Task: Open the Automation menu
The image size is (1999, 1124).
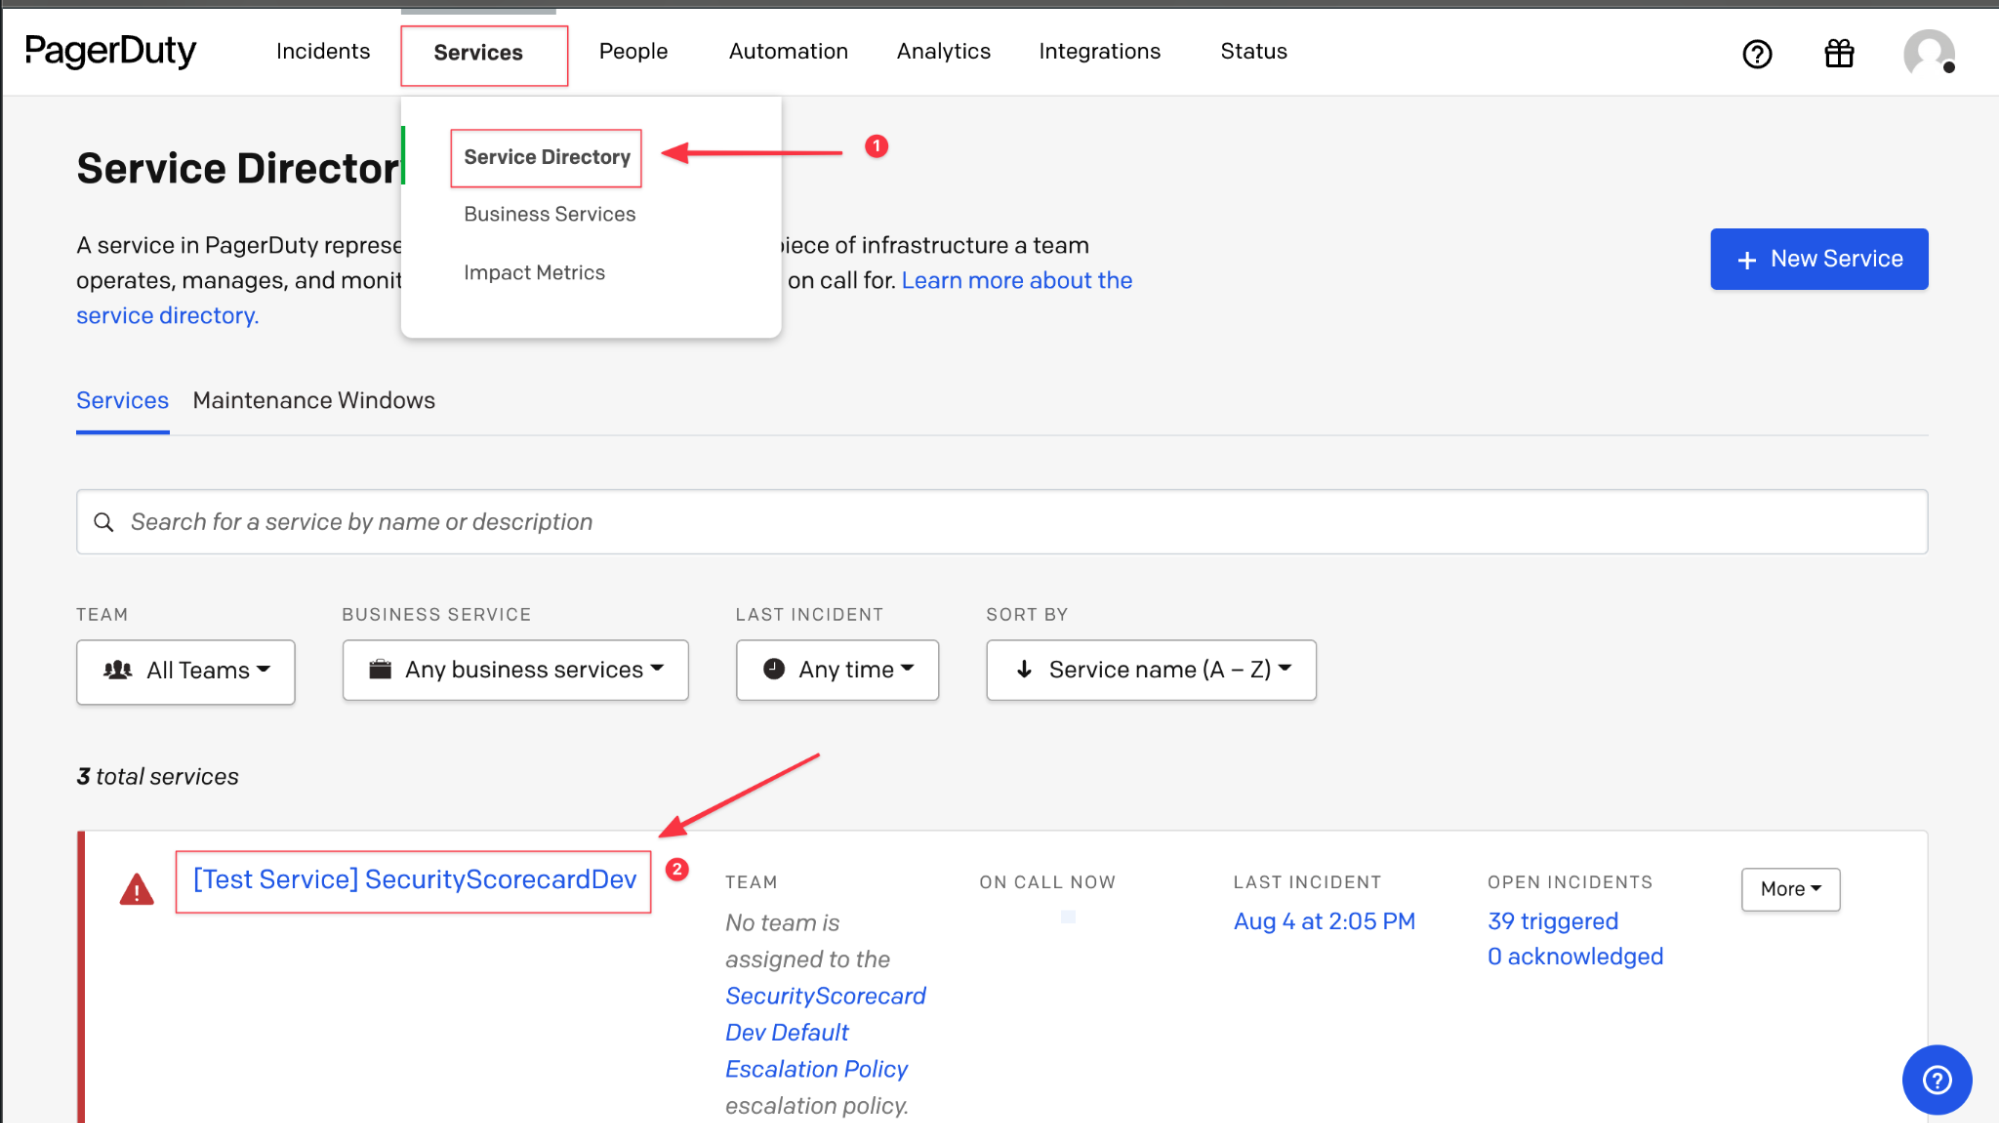Action: click(788, 51)
